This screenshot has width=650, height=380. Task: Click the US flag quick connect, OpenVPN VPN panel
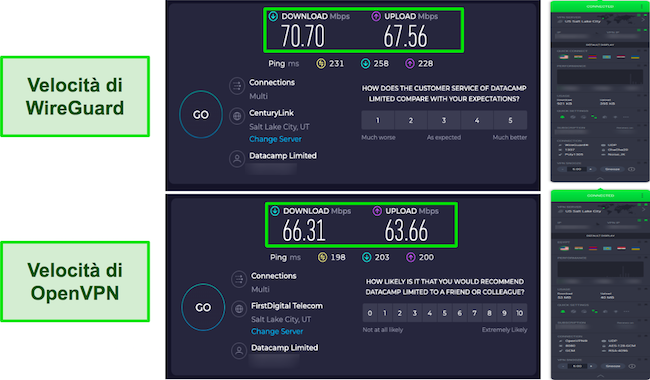(564, 248)
